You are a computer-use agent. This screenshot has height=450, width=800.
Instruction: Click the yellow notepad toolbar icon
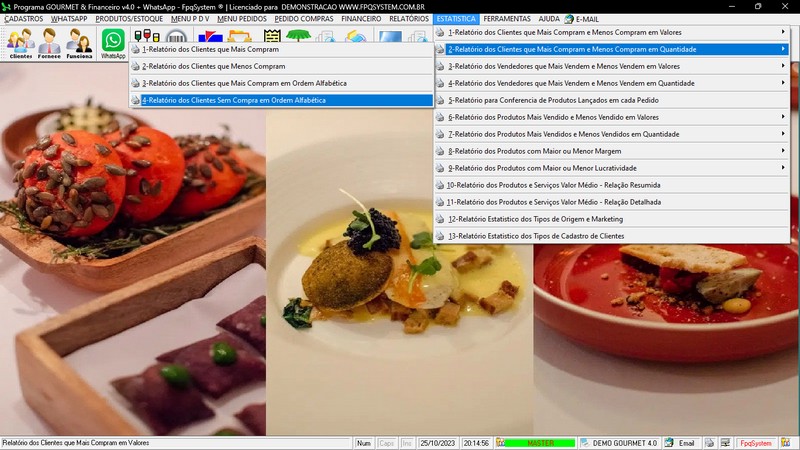pos(272,36)
